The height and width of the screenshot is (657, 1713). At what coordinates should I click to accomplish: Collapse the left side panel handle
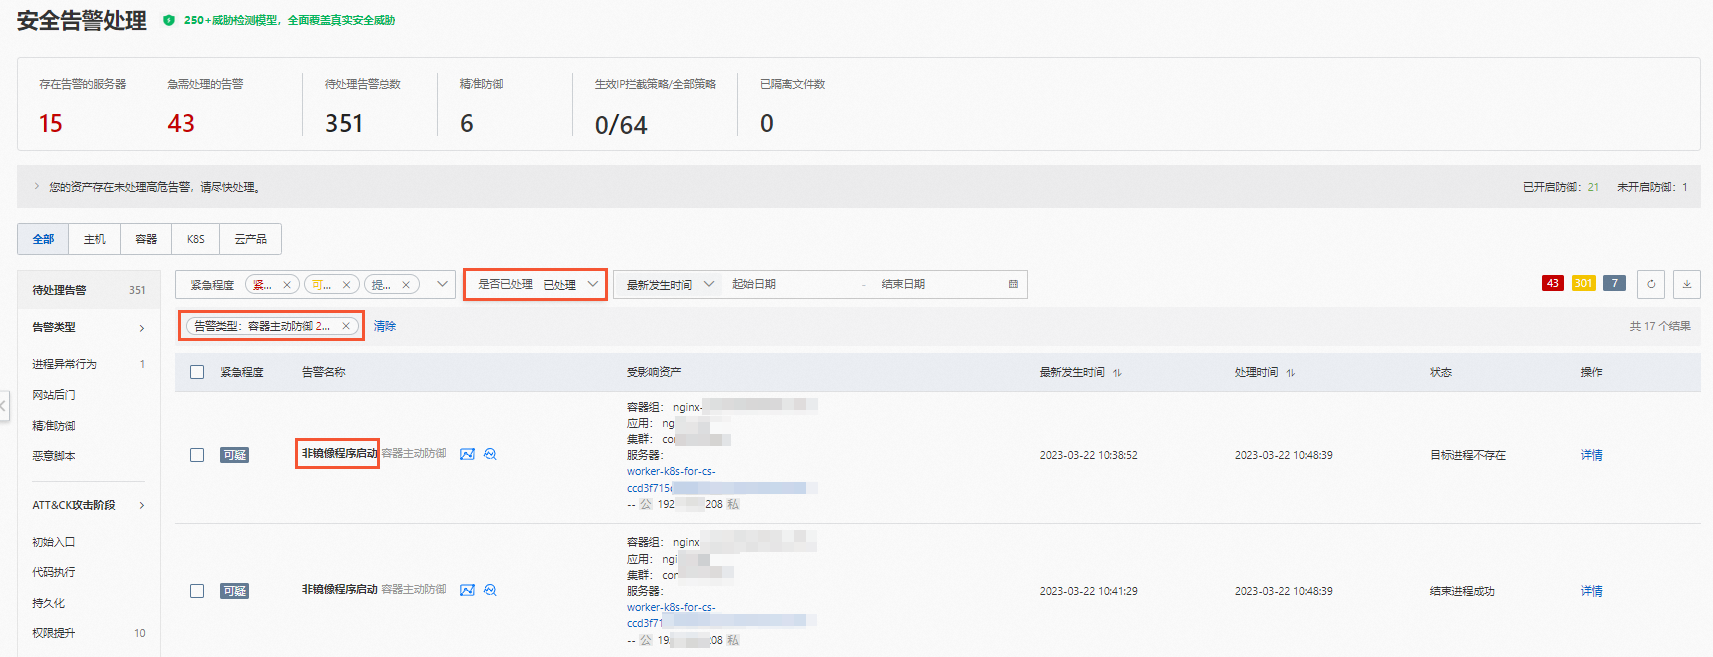[4, 405]
